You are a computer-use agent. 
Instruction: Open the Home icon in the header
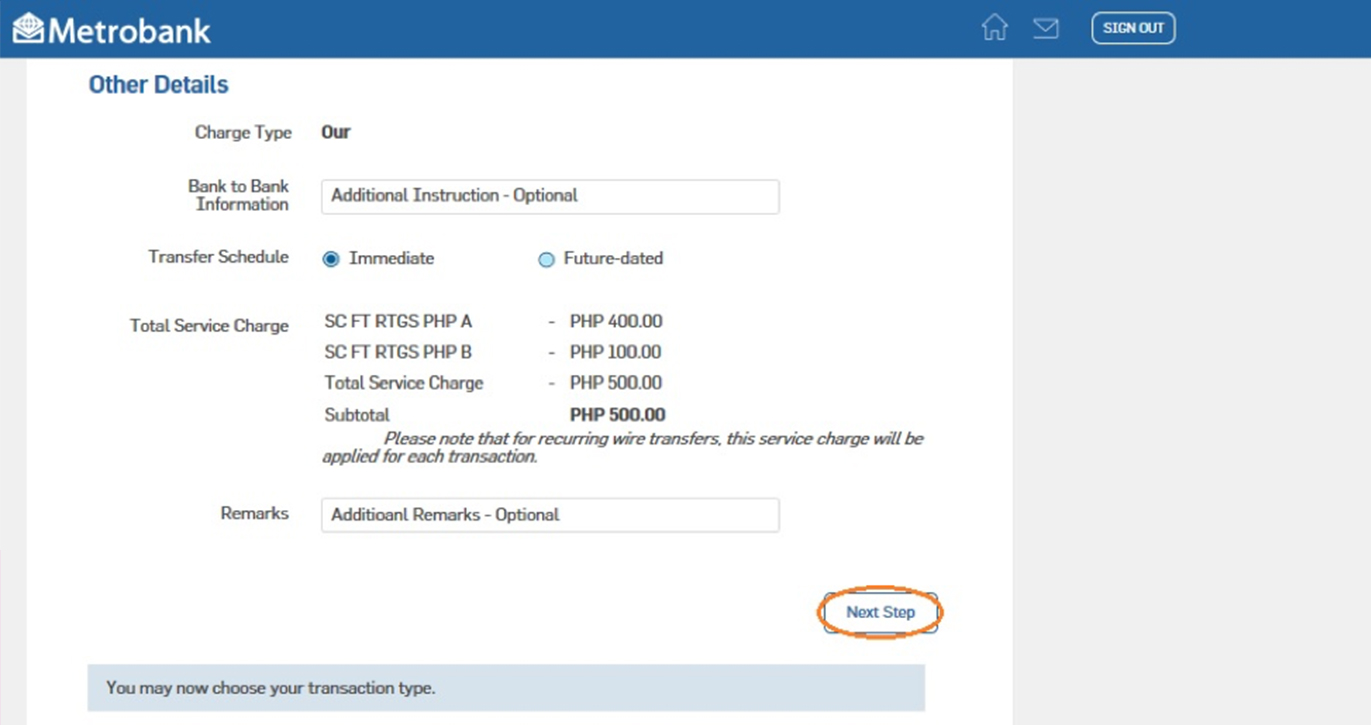coord(996,28)
